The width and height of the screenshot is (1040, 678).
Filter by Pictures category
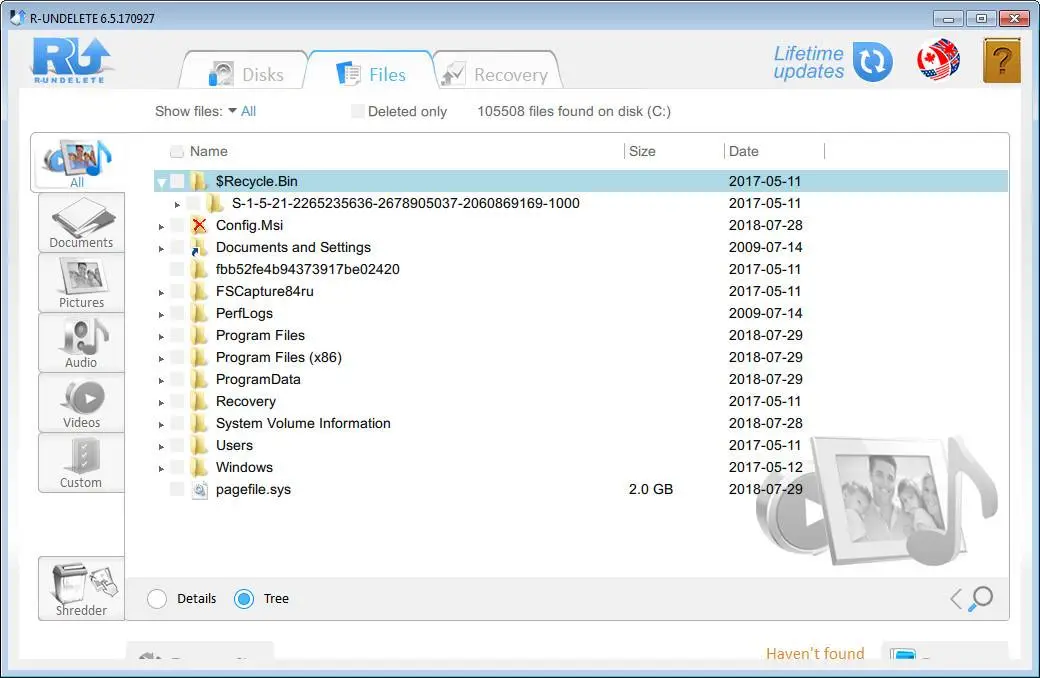click(82, 283)
